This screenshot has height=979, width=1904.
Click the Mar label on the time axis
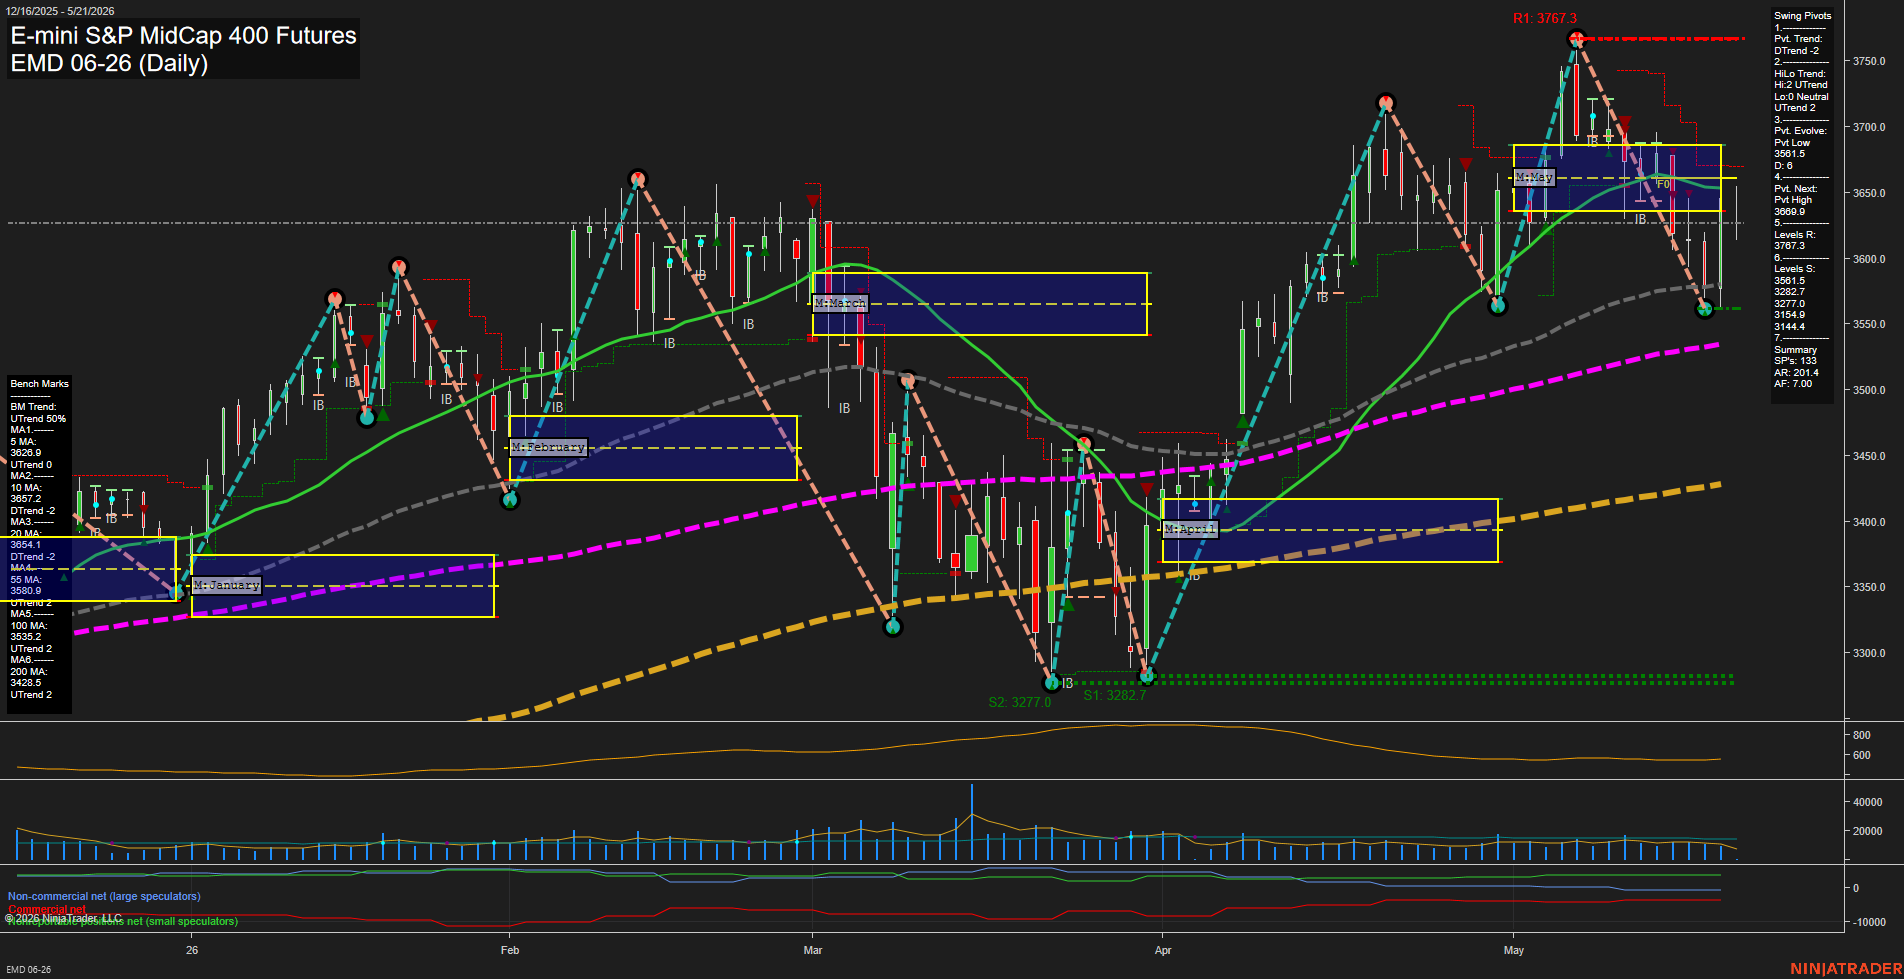pos(813,950)
